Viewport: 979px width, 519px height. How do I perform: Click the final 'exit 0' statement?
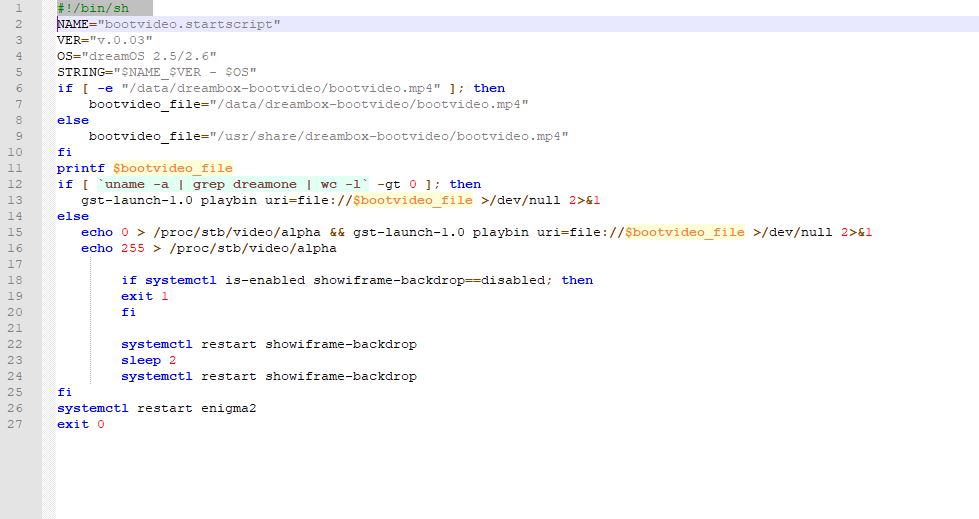pos(80,424)
